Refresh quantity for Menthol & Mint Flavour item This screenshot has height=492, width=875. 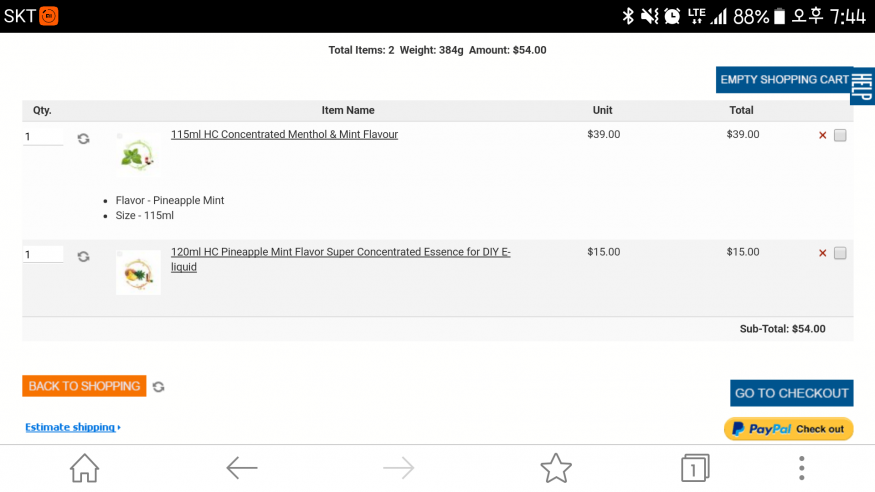[x=83, y=138]
